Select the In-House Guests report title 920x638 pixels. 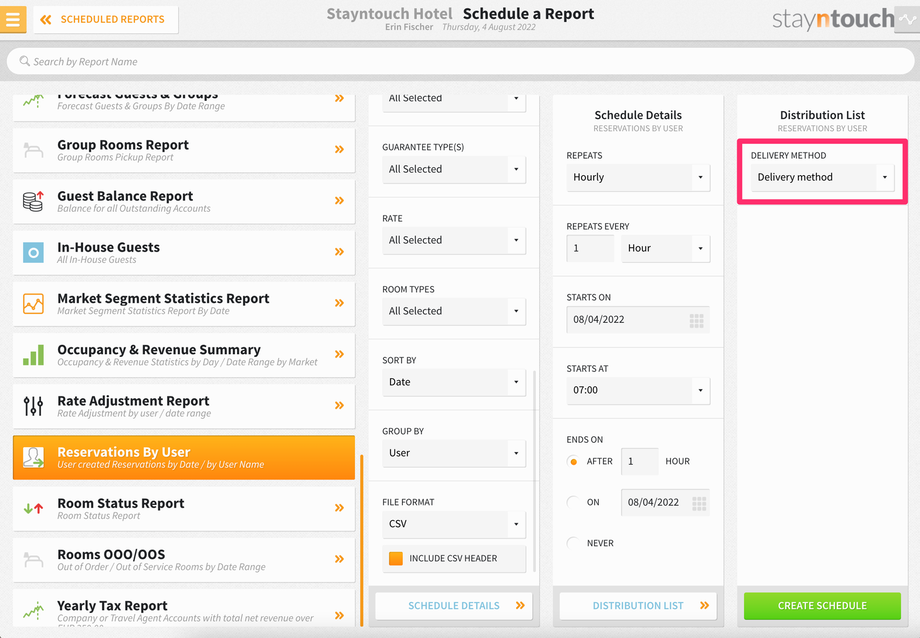tap(109, 247)
